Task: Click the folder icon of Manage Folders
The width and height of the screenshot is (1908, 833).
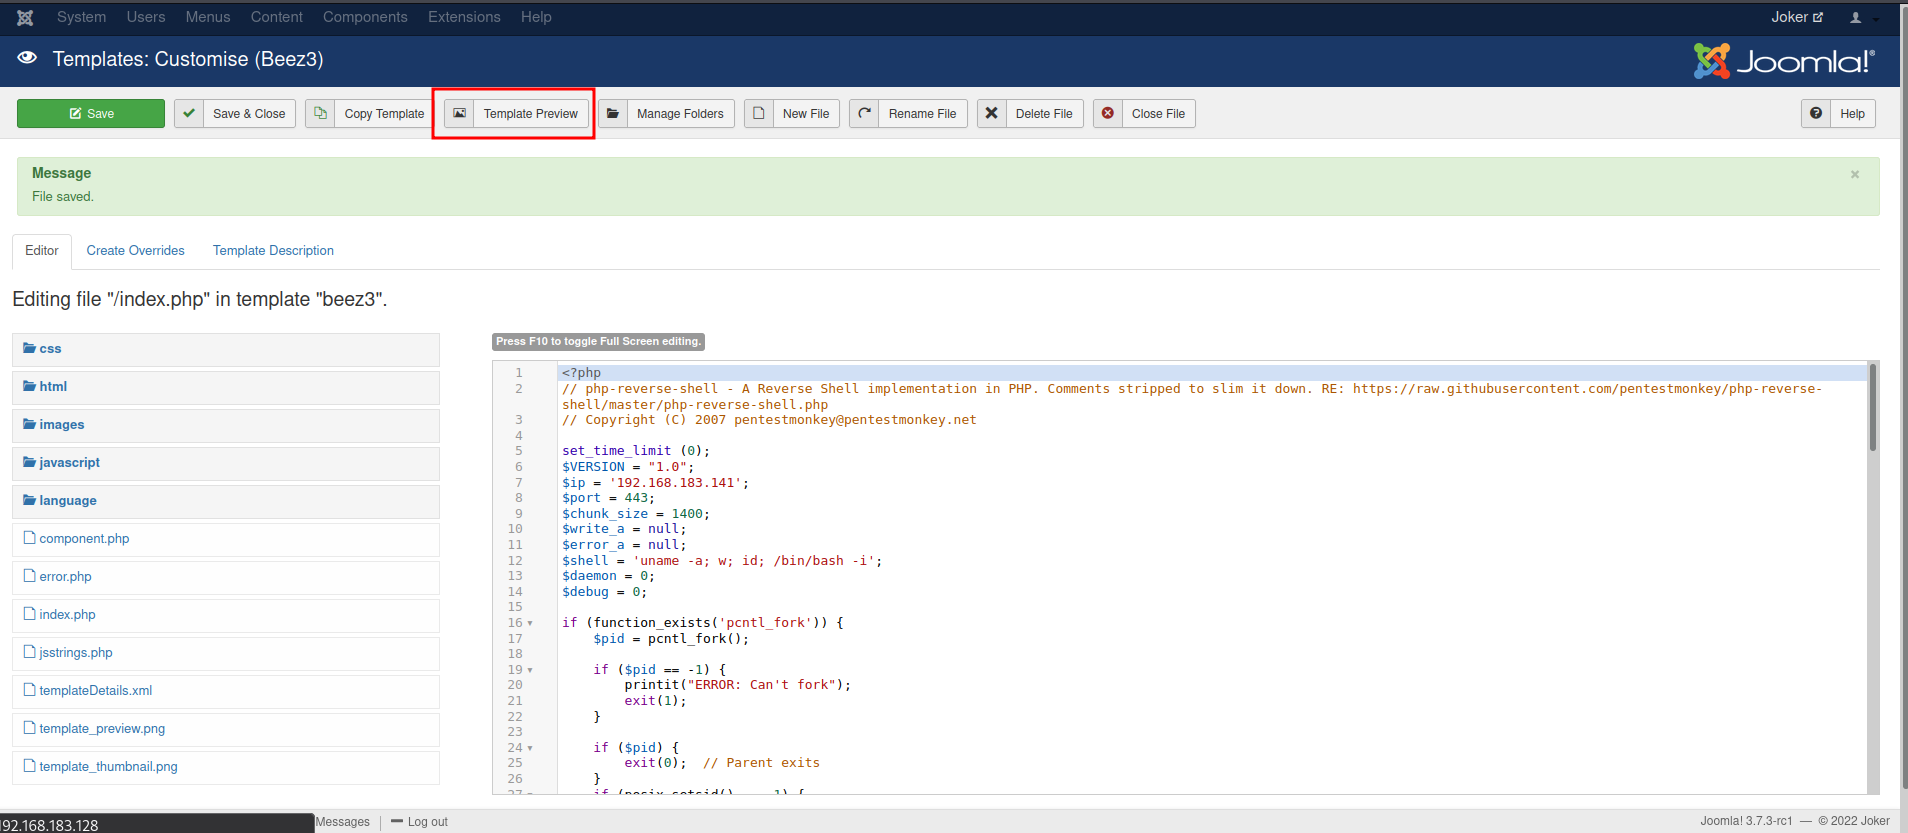Action: pyautogui.click(x=613, y=113)
